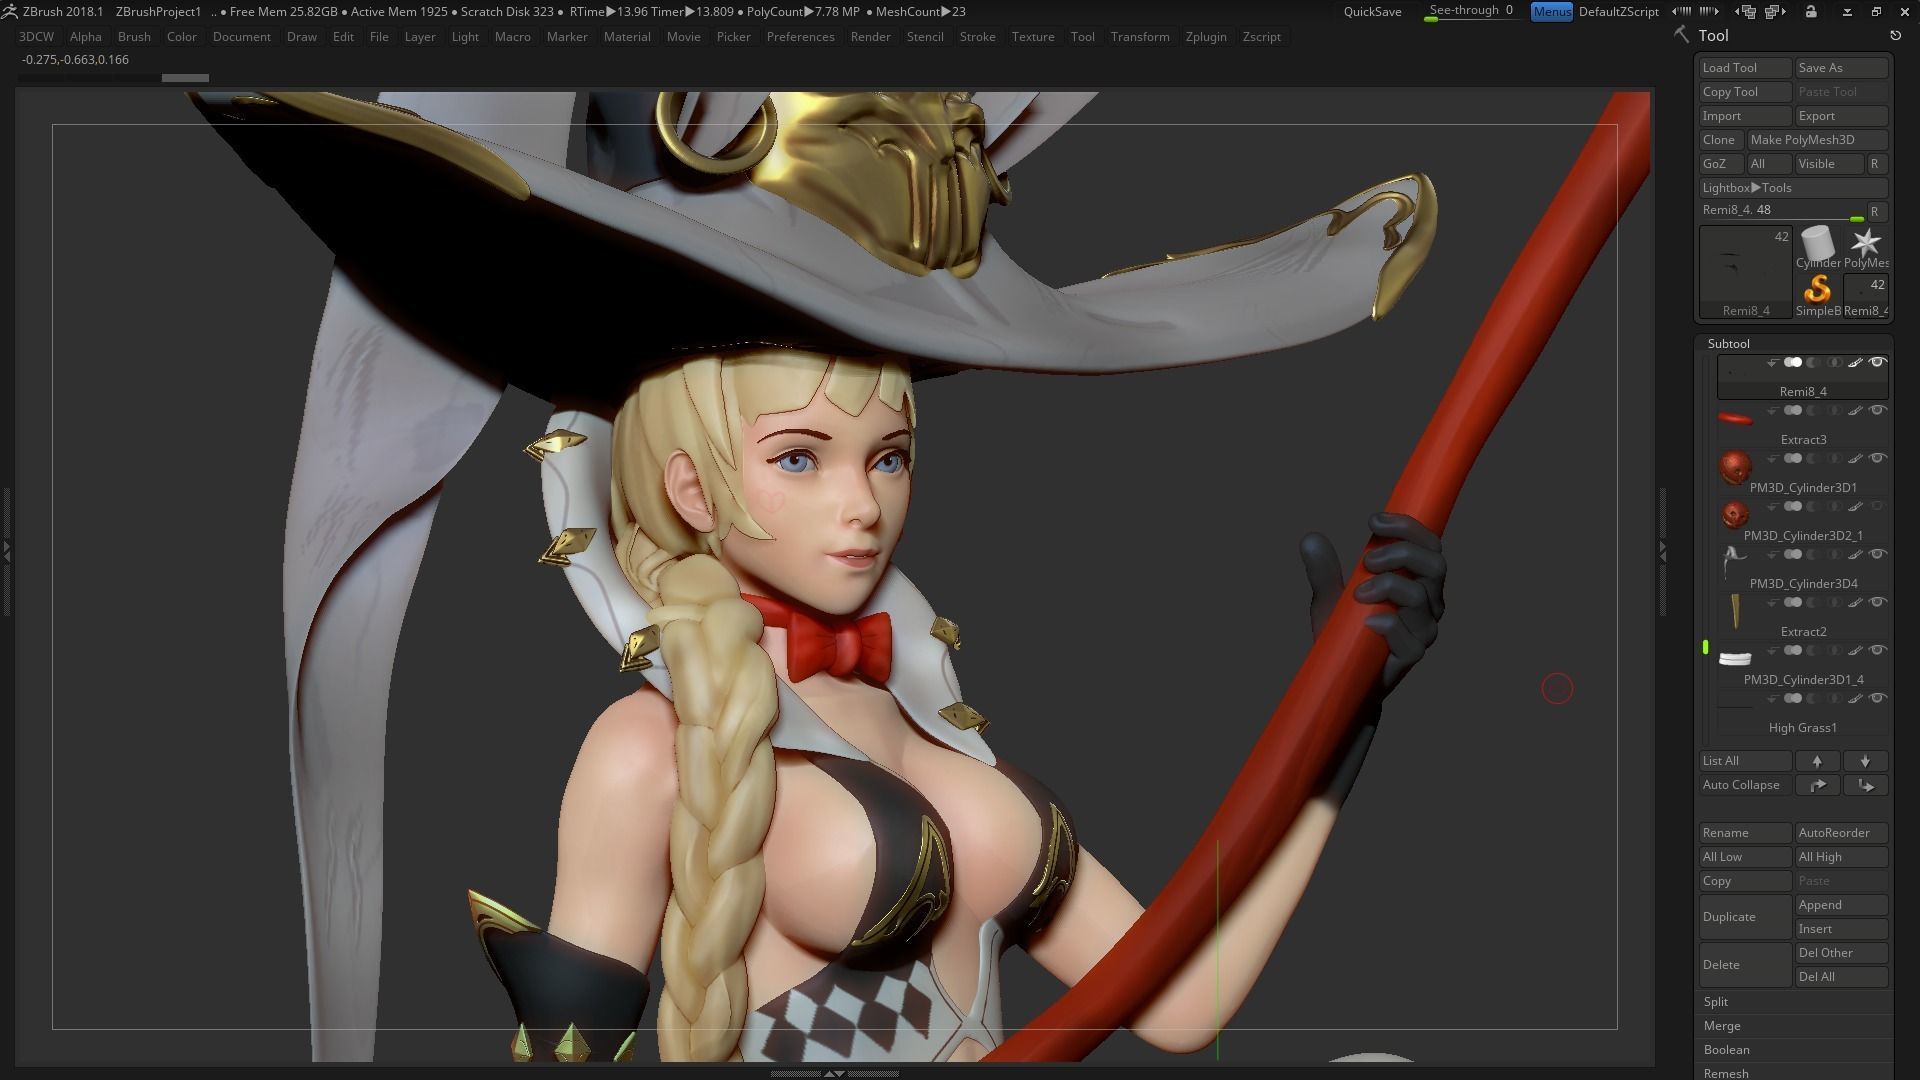The image size is (1920, 1080).
Task: Open the Stroke menu
Action: (977, 37)
